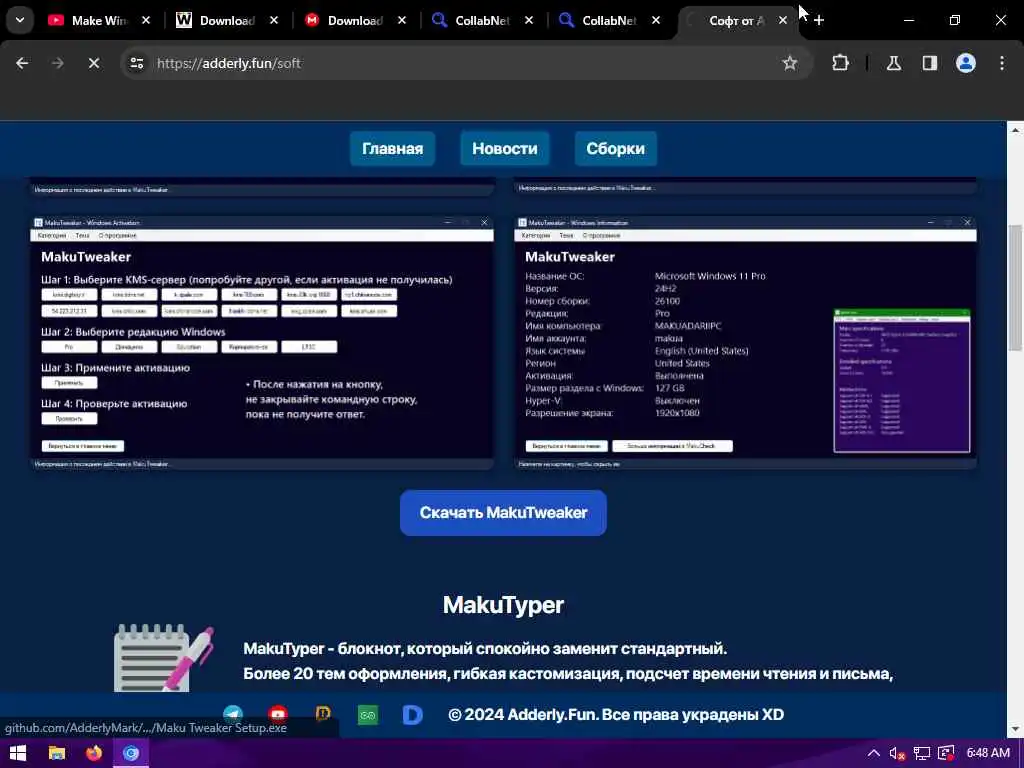Open the Telegram footer link
The image size is (1024, 768).
click(233, 714)
